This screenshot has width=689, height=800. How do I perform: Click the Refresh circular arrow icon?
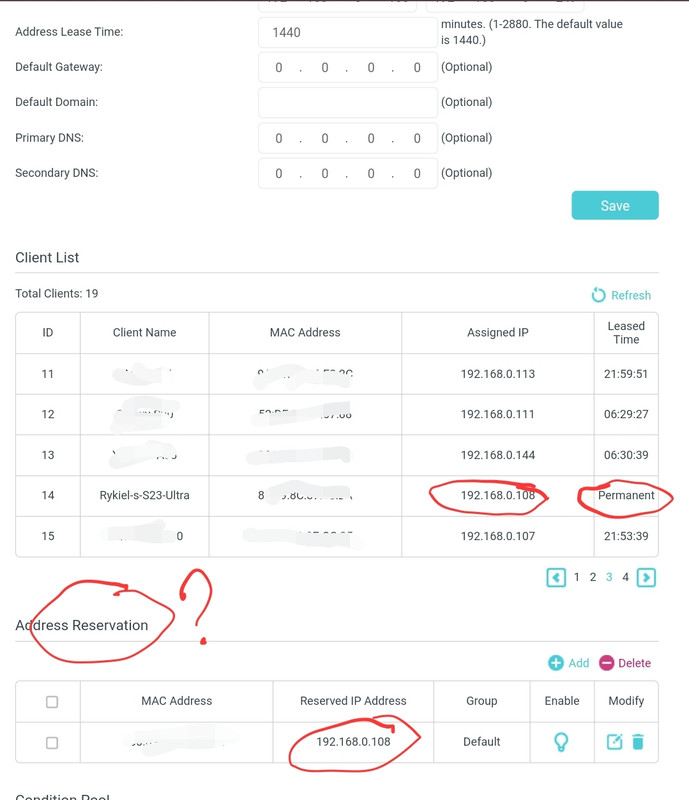tap(598, 295)
